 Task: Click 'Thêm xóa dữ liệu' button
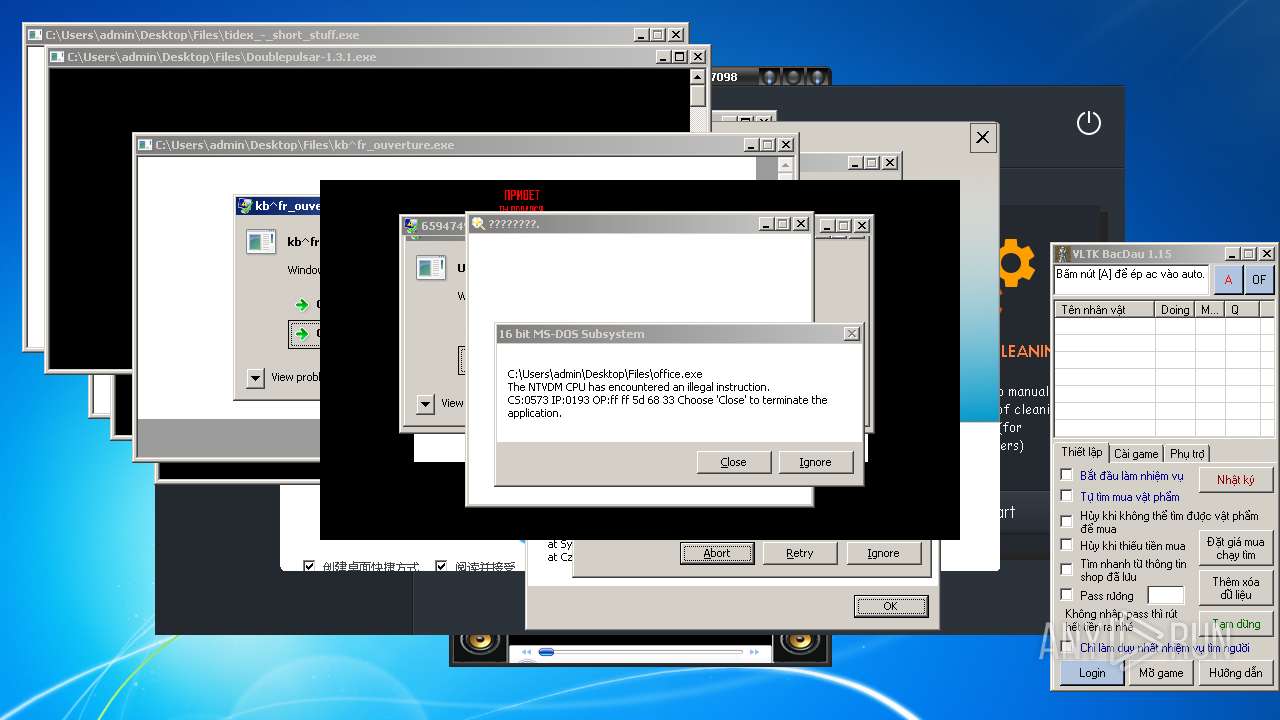click(x=1236, y=588)
